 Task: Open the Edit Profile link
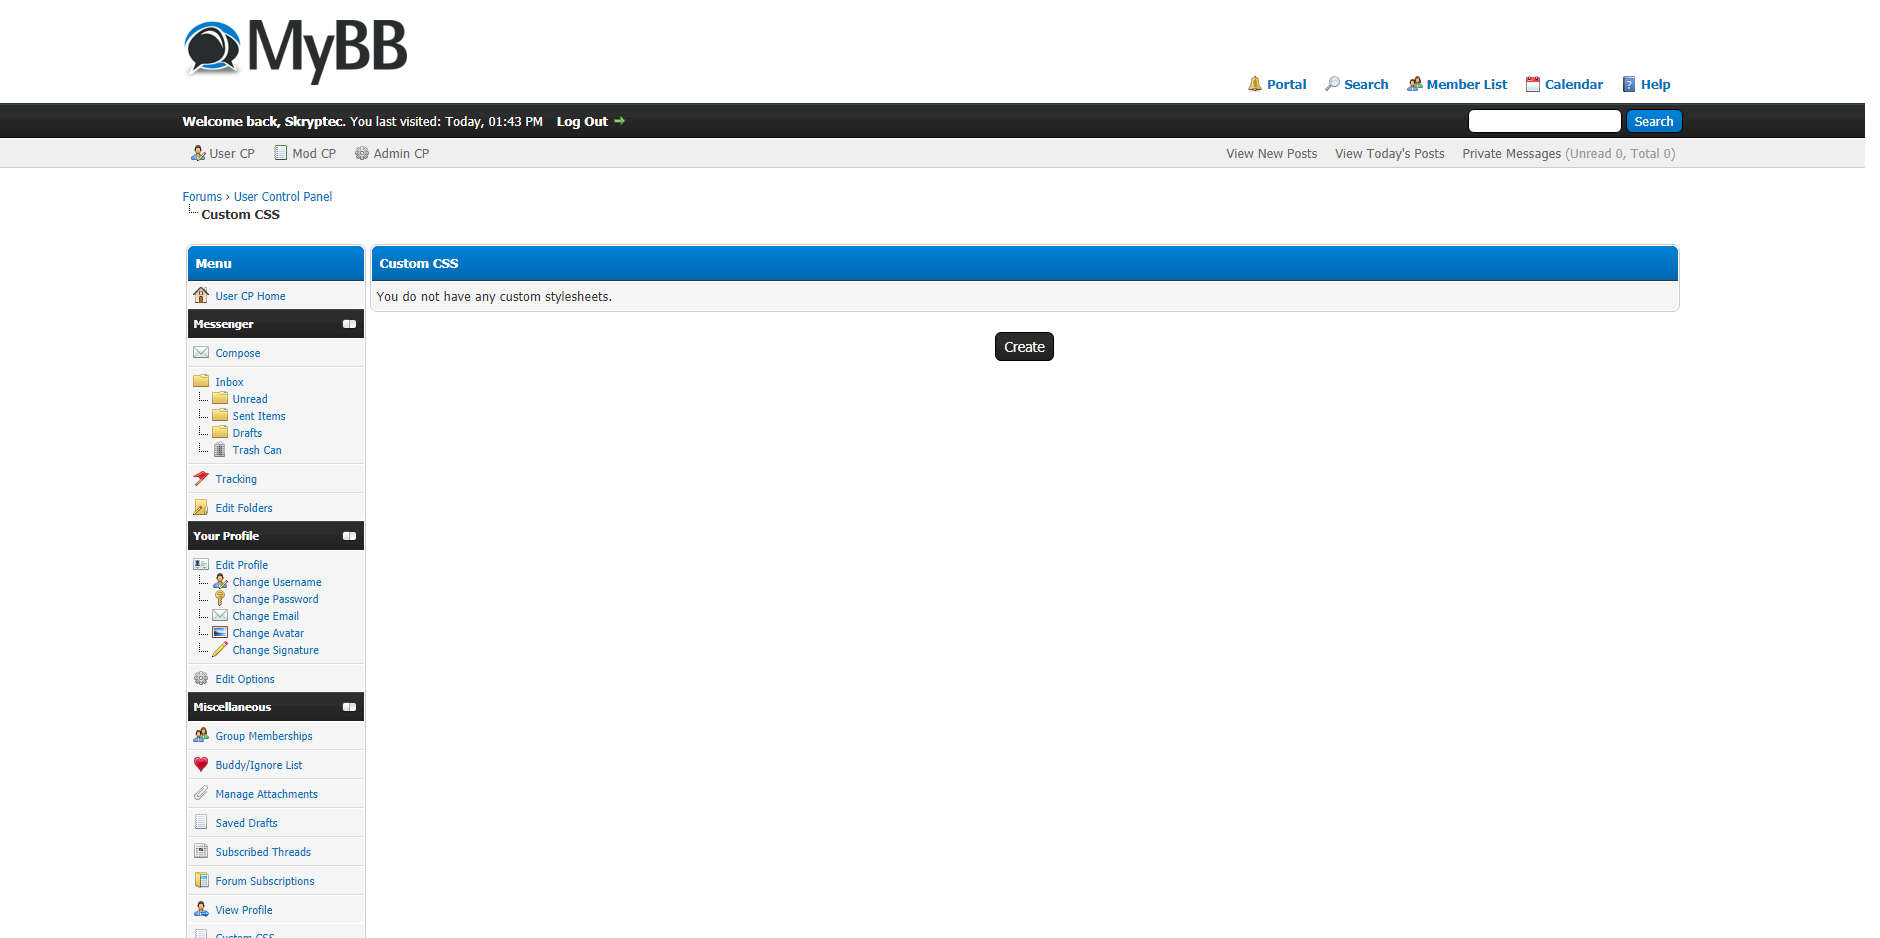pos(241,565)
